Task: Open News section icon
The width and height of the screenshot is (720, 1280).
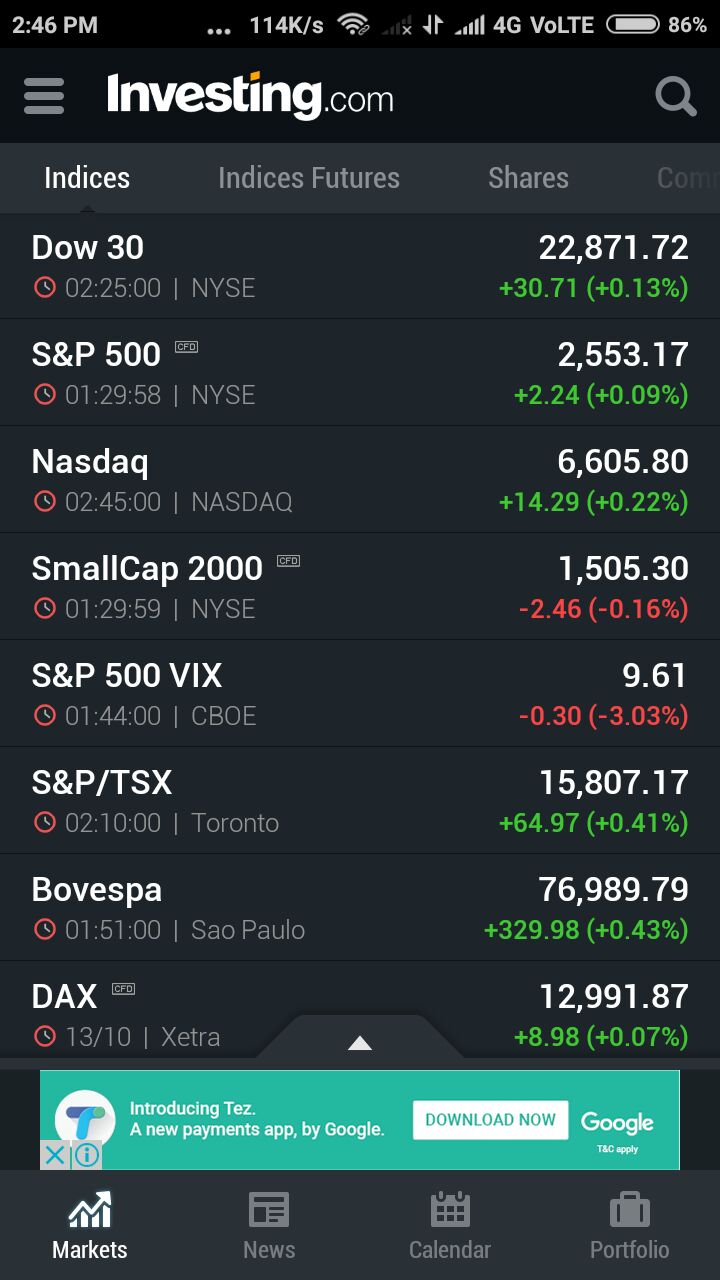Action: click(x=269, y=1210)
